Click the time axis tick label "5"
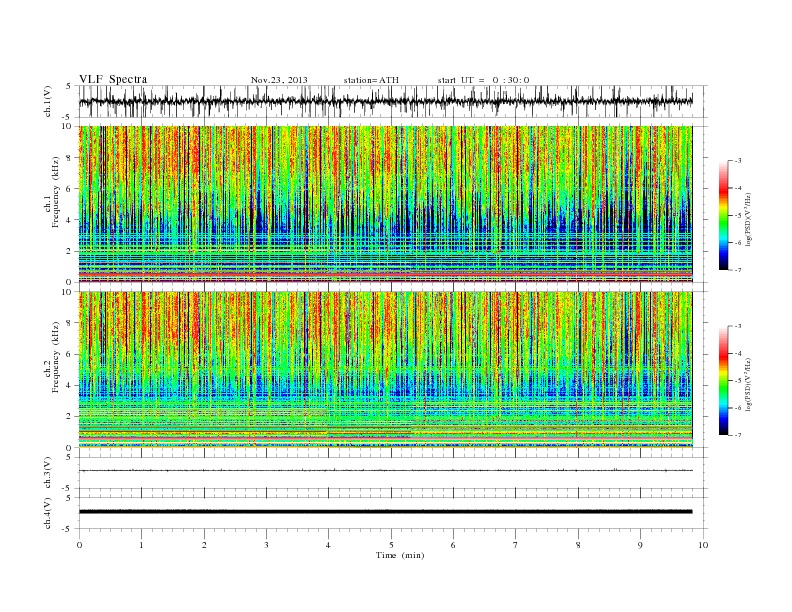The height and width of the screenshot is (612, 792). (391, 545)
